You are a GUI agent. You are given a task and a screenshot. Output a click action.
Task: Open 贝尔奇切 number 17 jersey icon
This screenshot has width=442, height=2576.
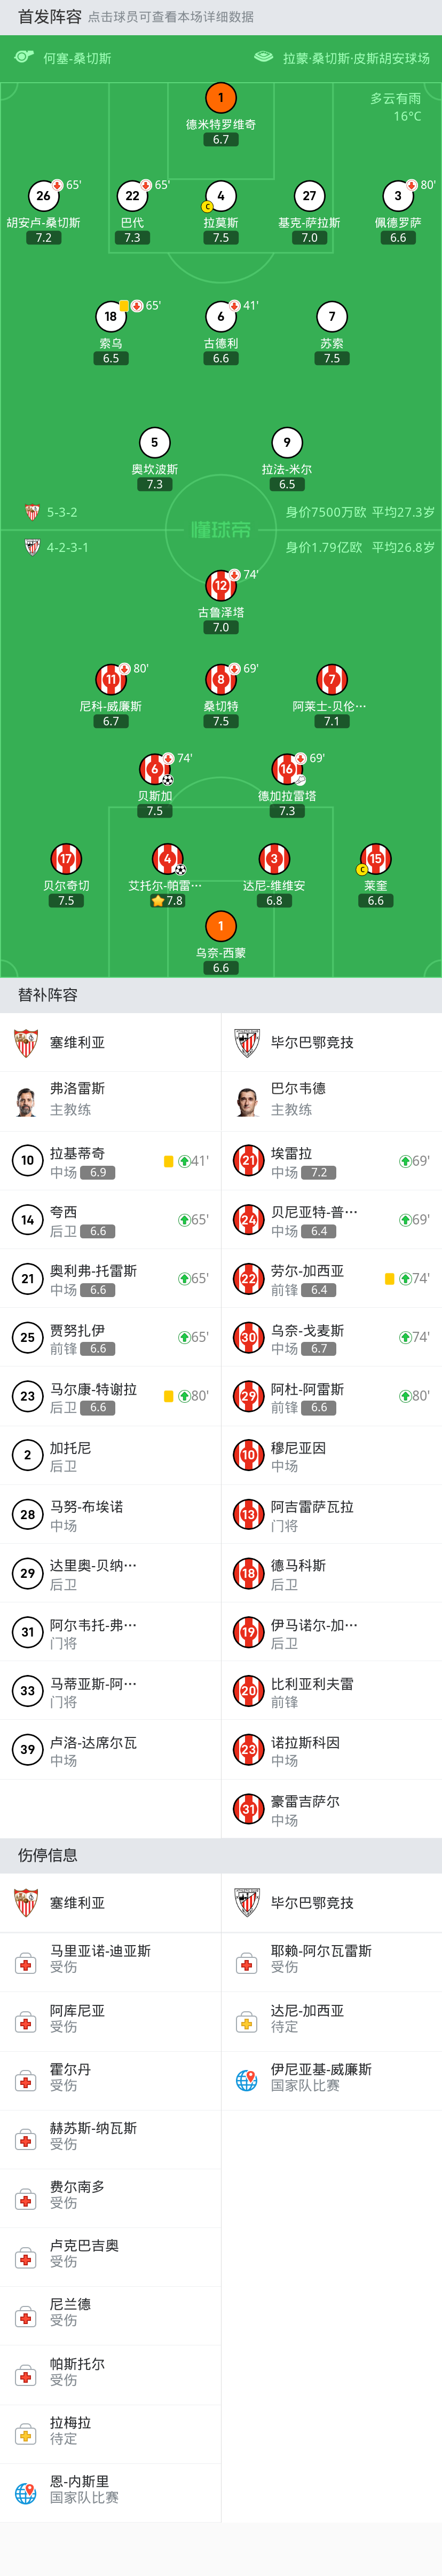(66, 859)
